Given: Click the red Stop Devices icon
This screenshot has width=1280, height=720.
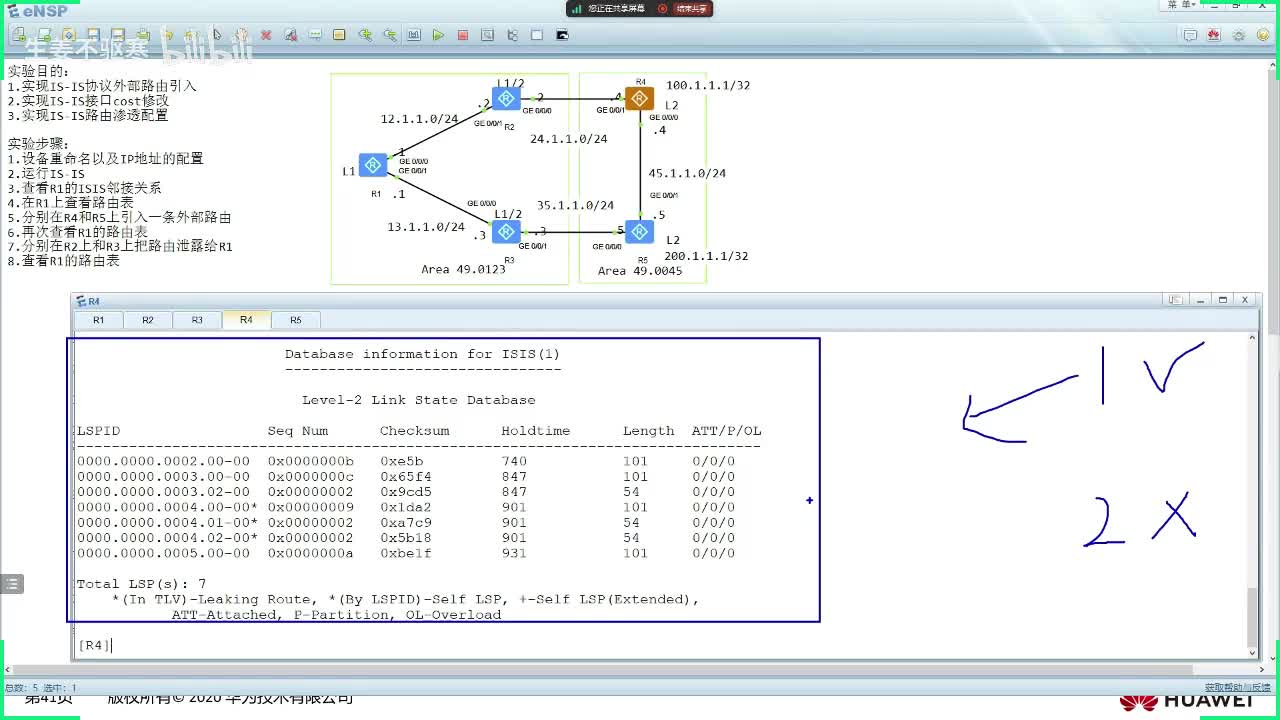Looking at the screenshot, I should tap(463, 35).
